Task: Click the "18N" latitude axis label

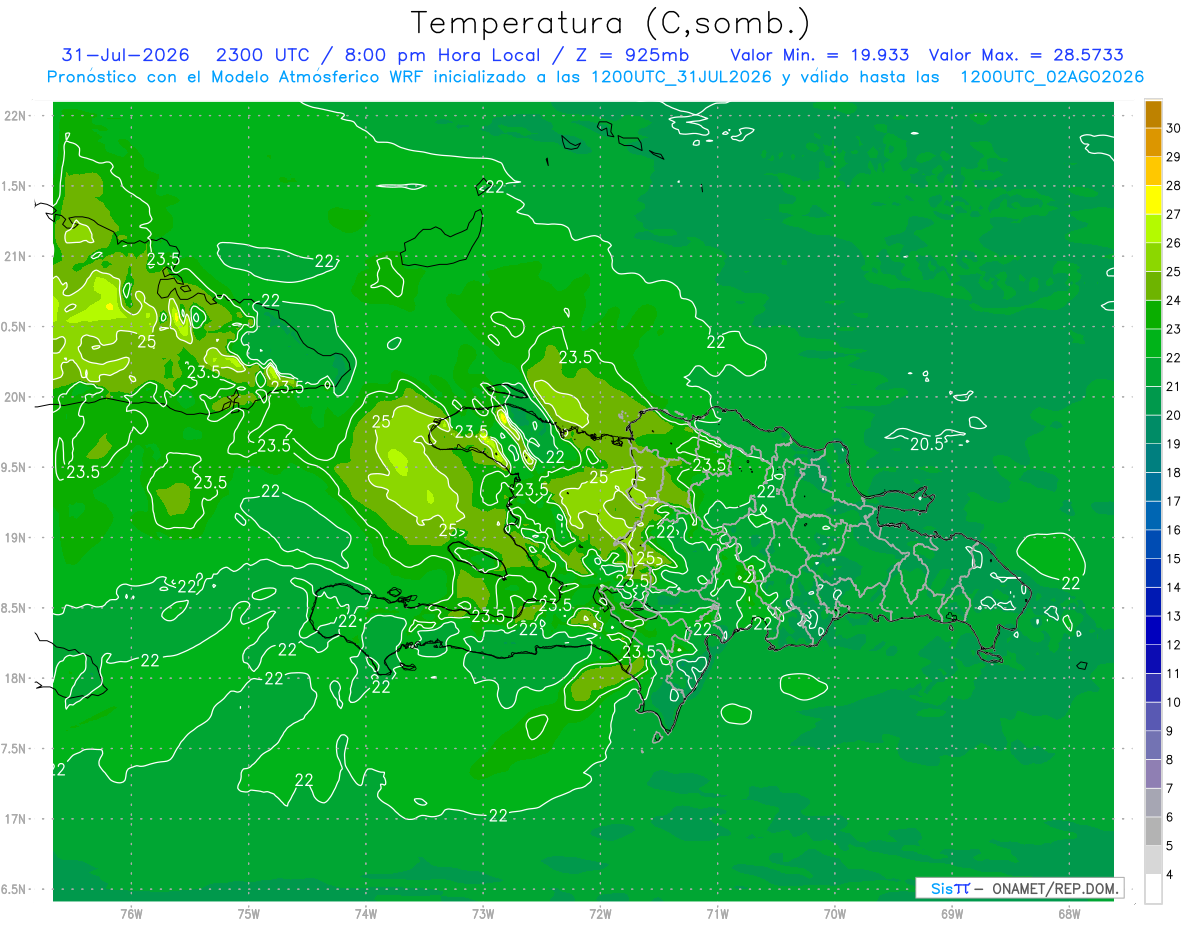Action: [x=17, y=678]
